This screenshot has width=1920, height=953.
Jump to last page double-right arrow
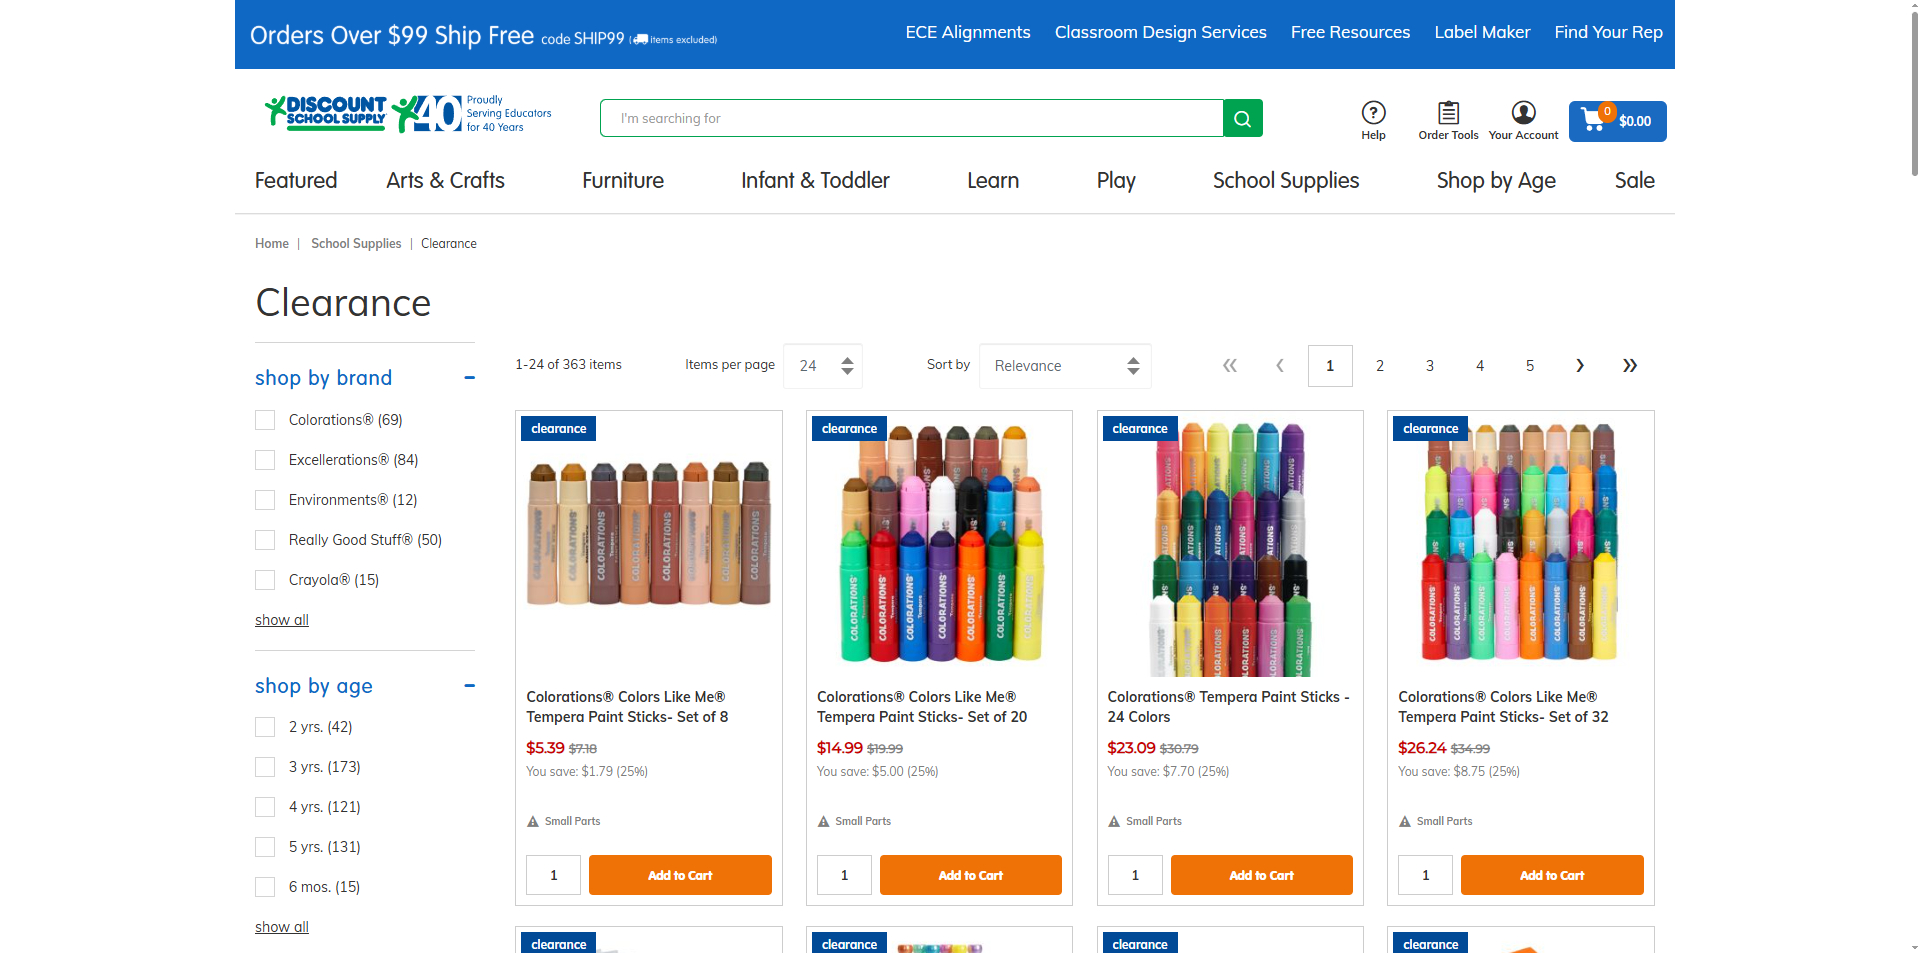pos(1630,365)
